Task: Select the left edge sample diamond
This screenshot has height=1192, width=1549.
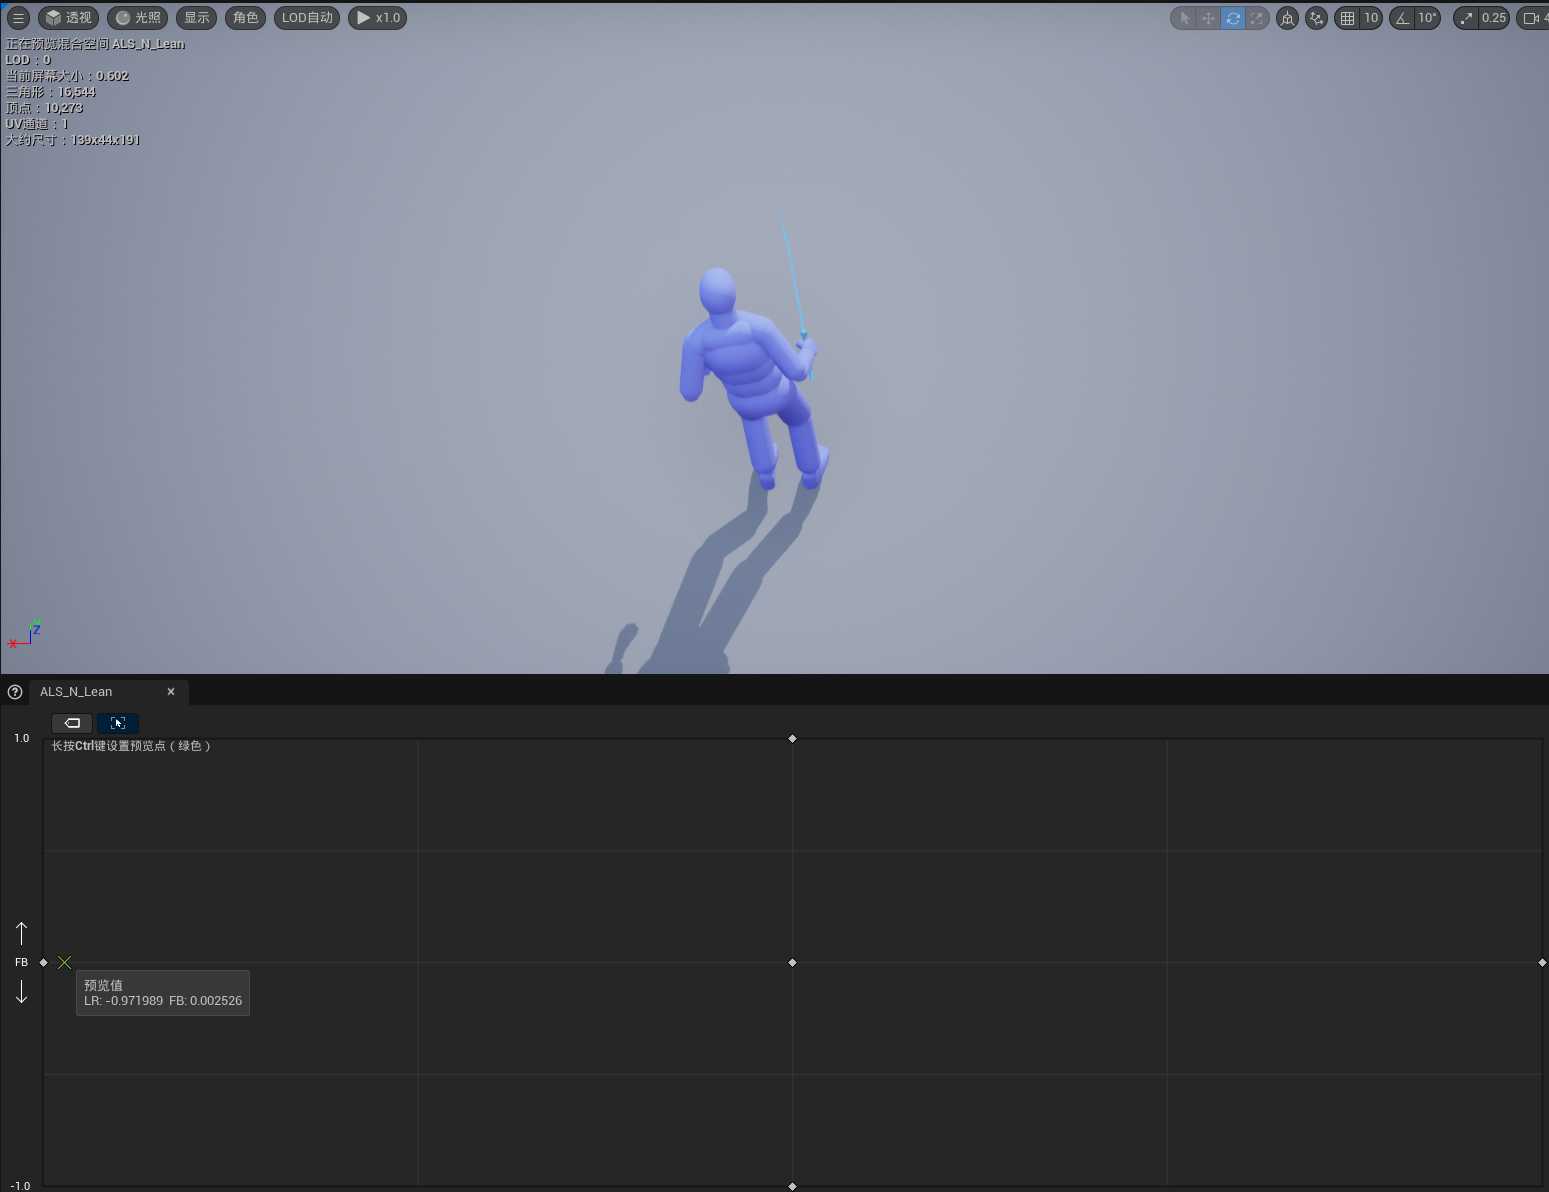Action: pyautogui.click(x=43, y=962)
